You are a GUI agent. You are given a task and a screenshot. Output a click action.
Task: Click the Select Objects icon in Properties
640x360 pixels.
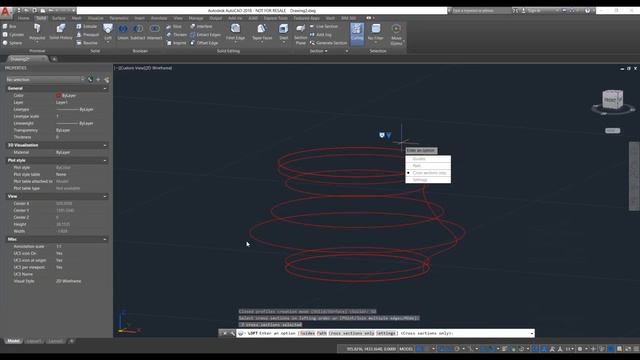tap(98, 80)
